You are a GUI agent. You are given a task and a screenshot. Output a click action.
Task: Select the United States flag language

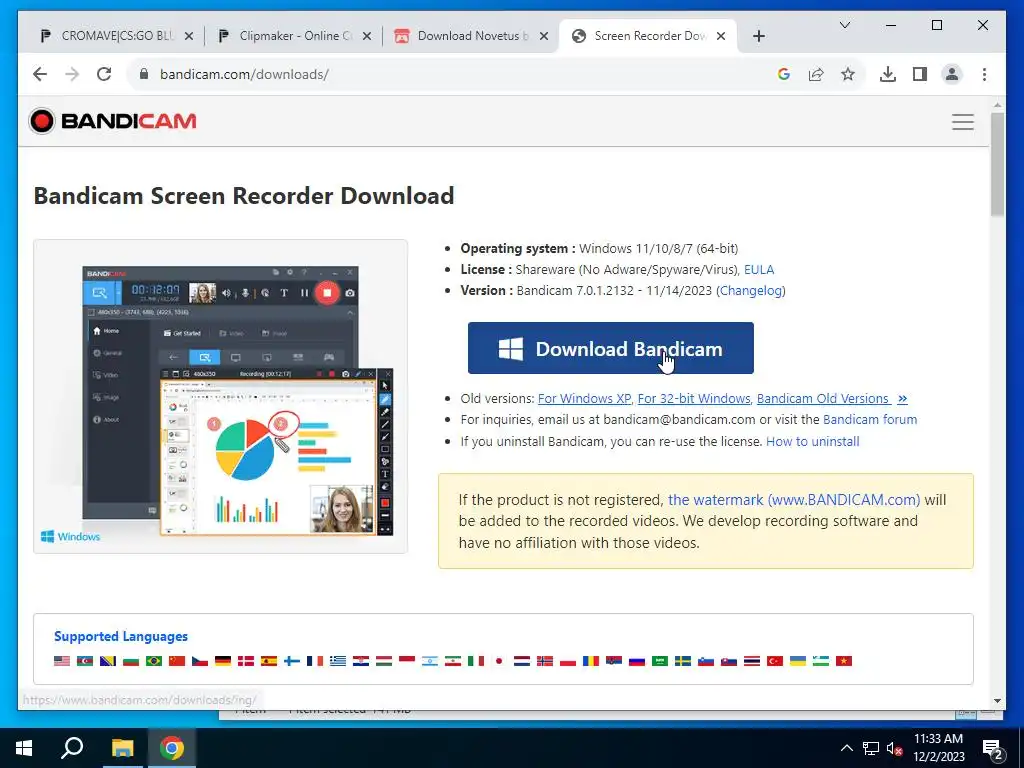tap(62, 661)
